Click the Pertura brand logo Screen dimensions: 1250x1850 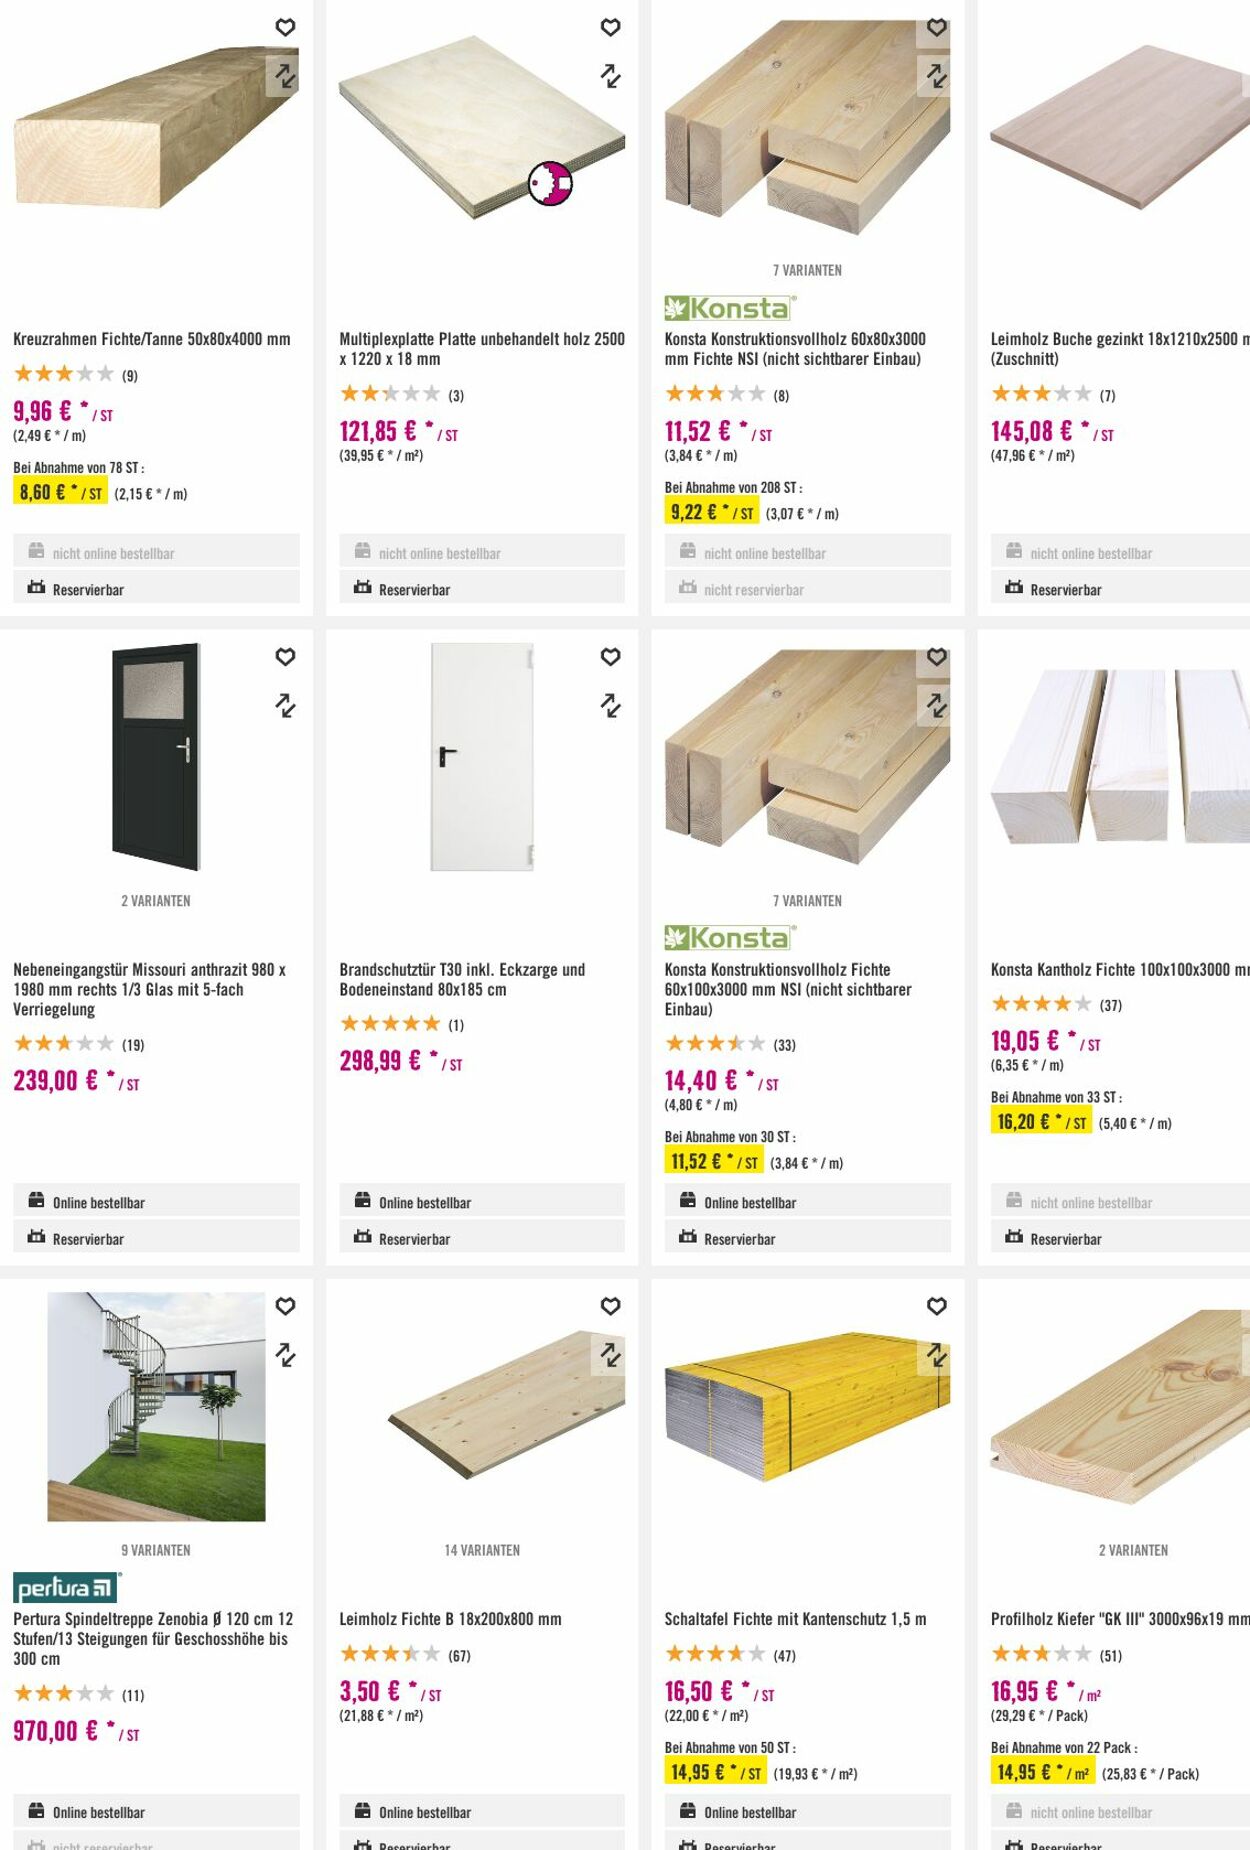66,1587
